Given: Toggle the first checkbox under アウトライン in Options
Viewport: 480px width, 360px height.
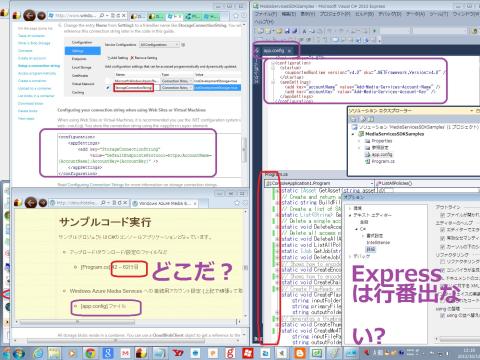Looking at the screenshot, I should click(442, 215).
